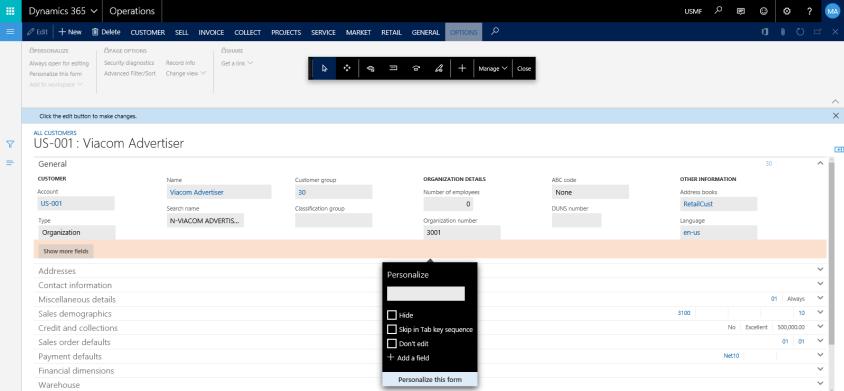Screen dimensions: 844x391
Task: Open the MA user avatar
Action: pyautogui.click(x=832, y=11)
